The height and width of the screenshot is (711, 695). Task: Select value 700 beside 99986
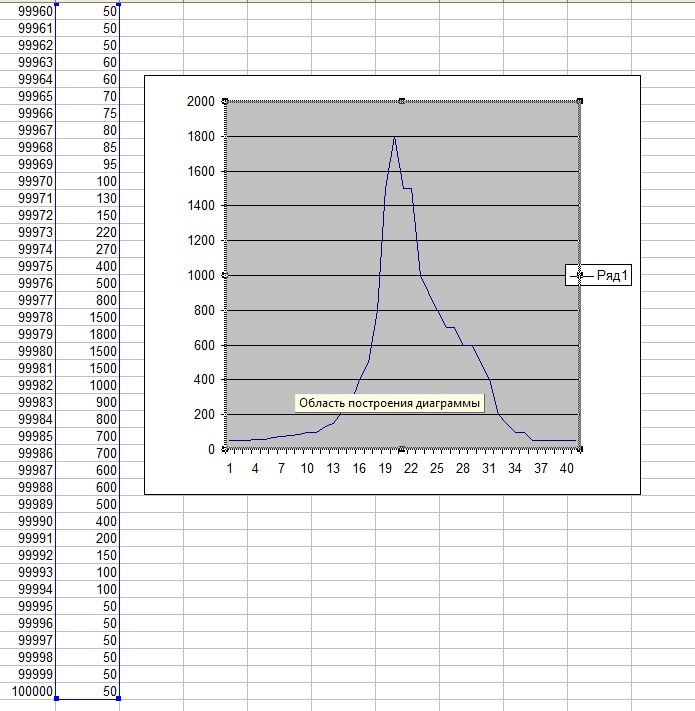coord(87,453)
